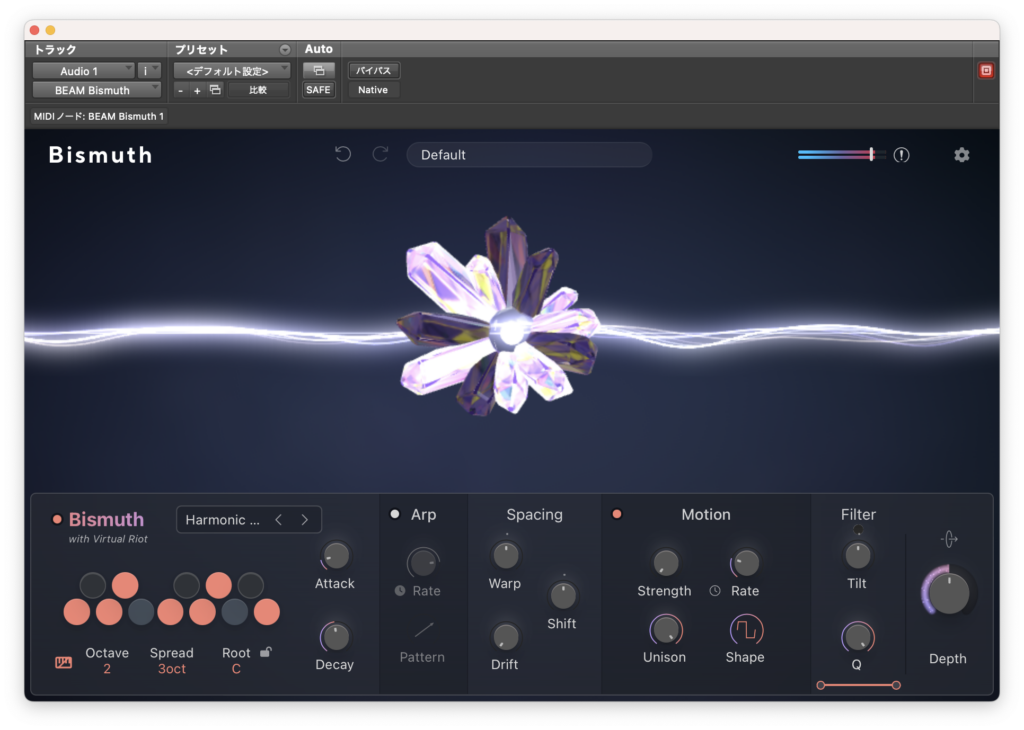This screenshot has height=730, width=1024.
Task: Click the rotation icon above Depth
Action: pyautogui.click(x=949, y=539)
